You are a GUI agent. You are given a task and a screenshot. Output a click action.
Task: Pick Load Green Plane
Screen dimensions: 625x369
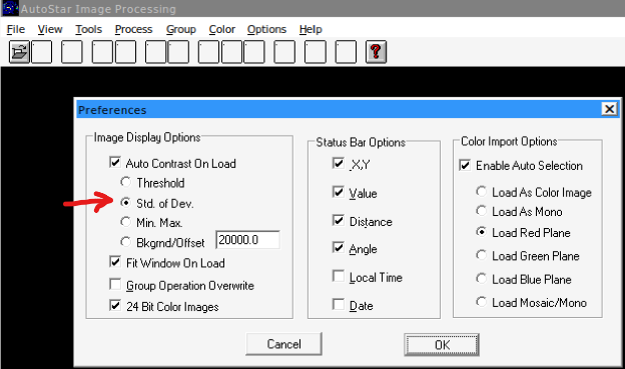(x=482, y=255)
